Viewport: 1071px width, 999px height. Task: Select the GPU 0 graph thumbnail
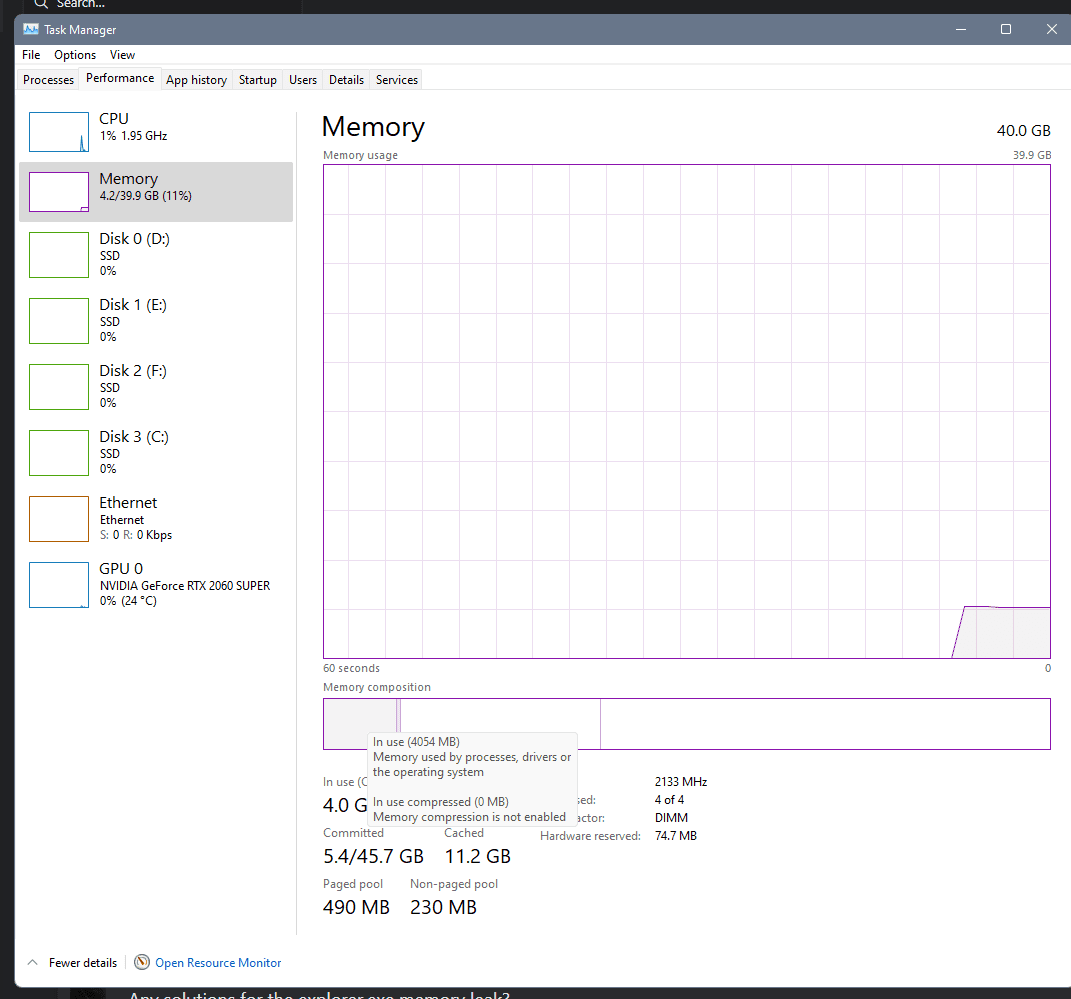[59, 585]
